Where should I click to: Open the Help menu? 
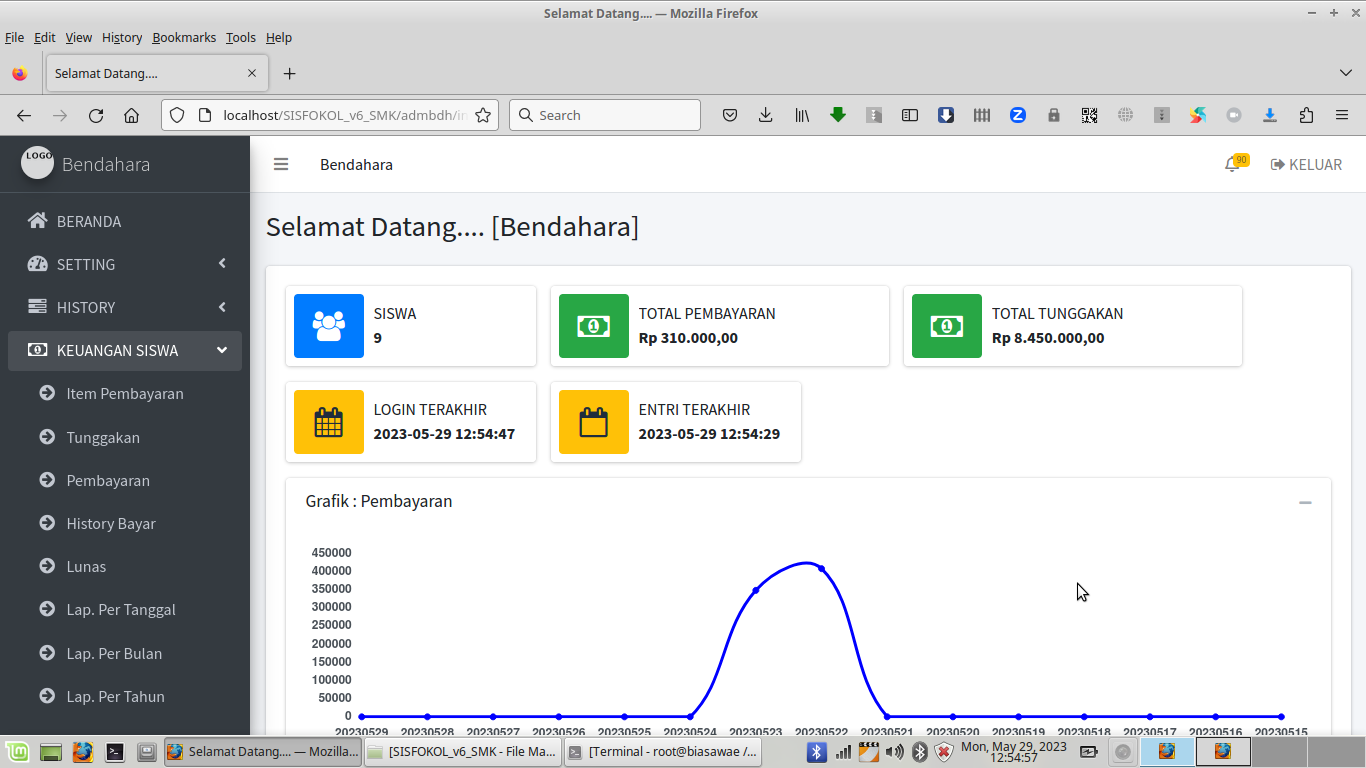pos(279,37)
